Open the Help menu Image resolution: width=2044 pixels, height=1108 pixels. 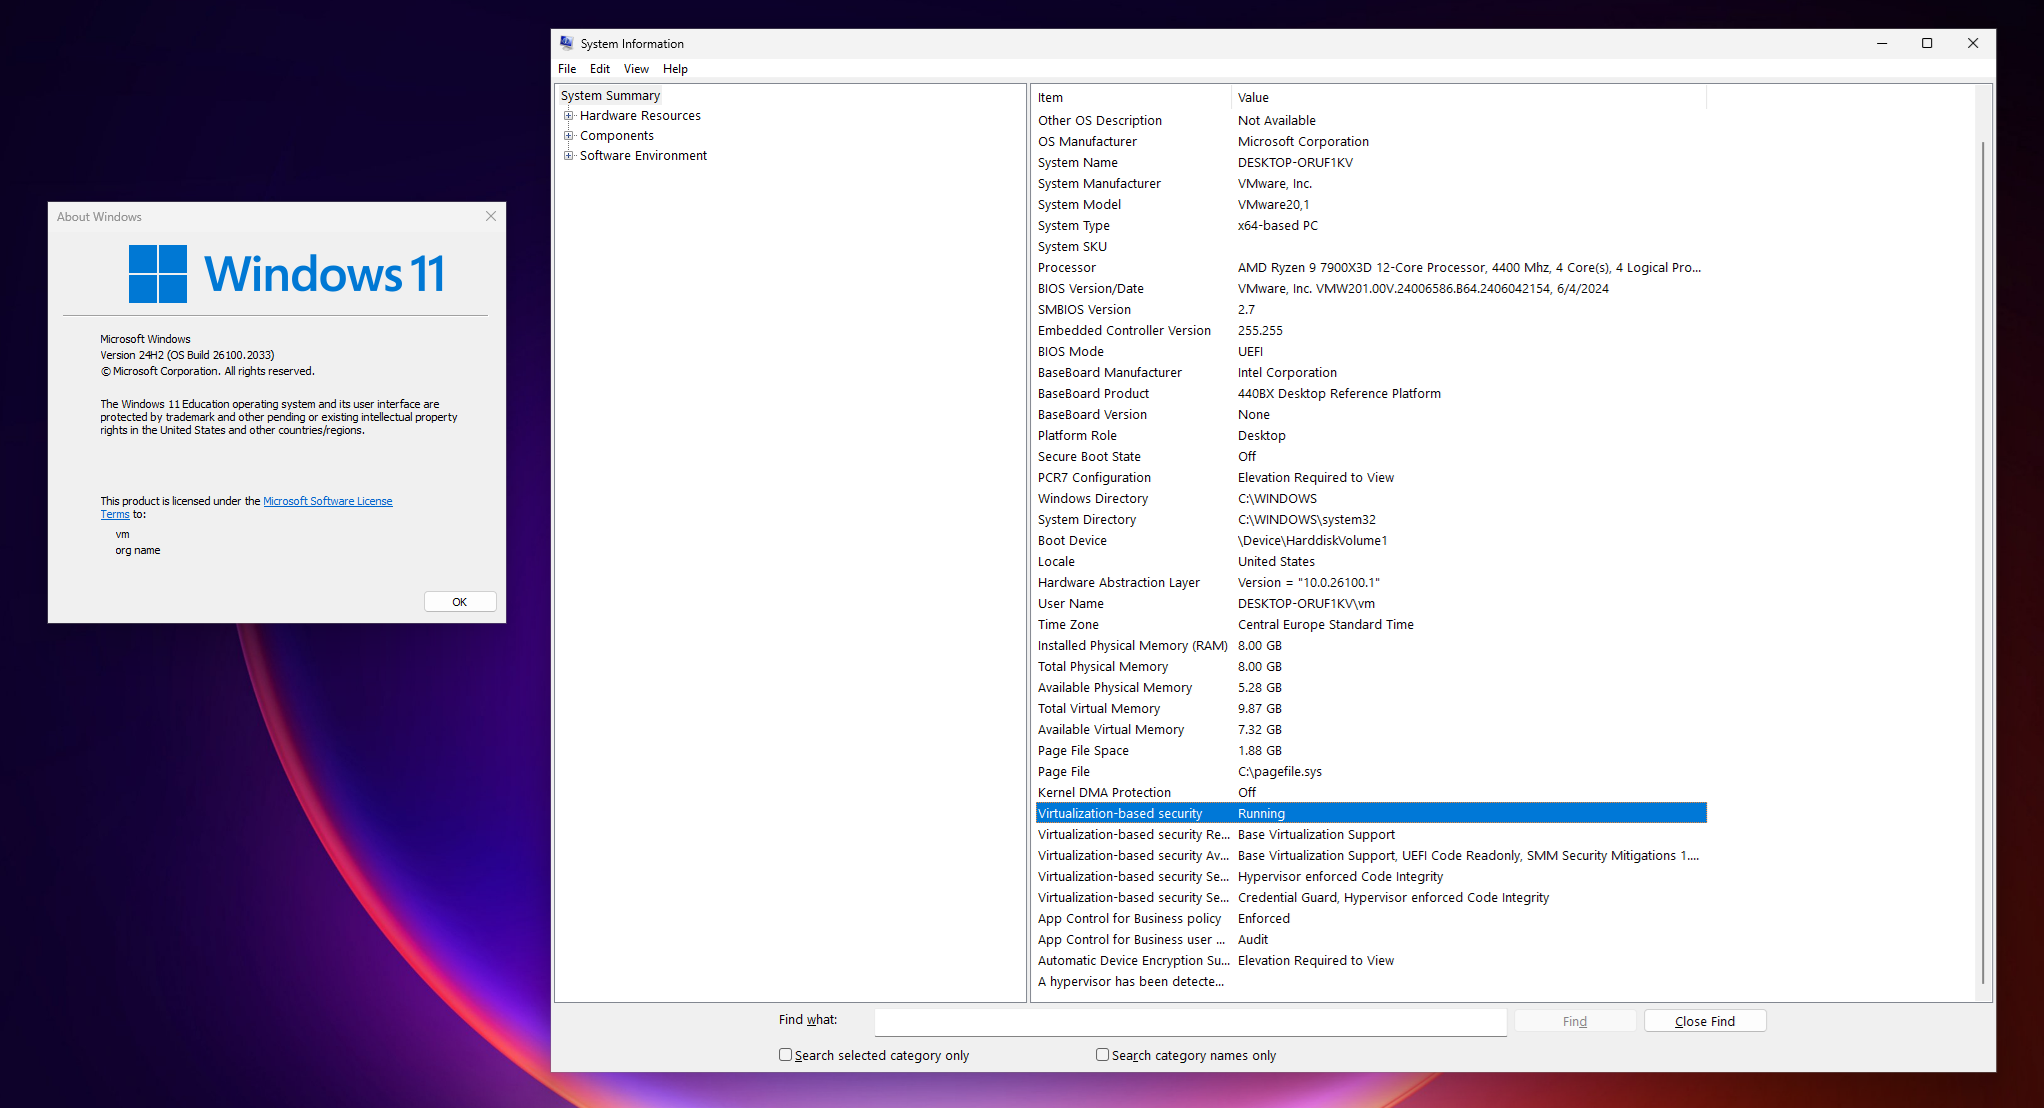(x=675, y=69)
